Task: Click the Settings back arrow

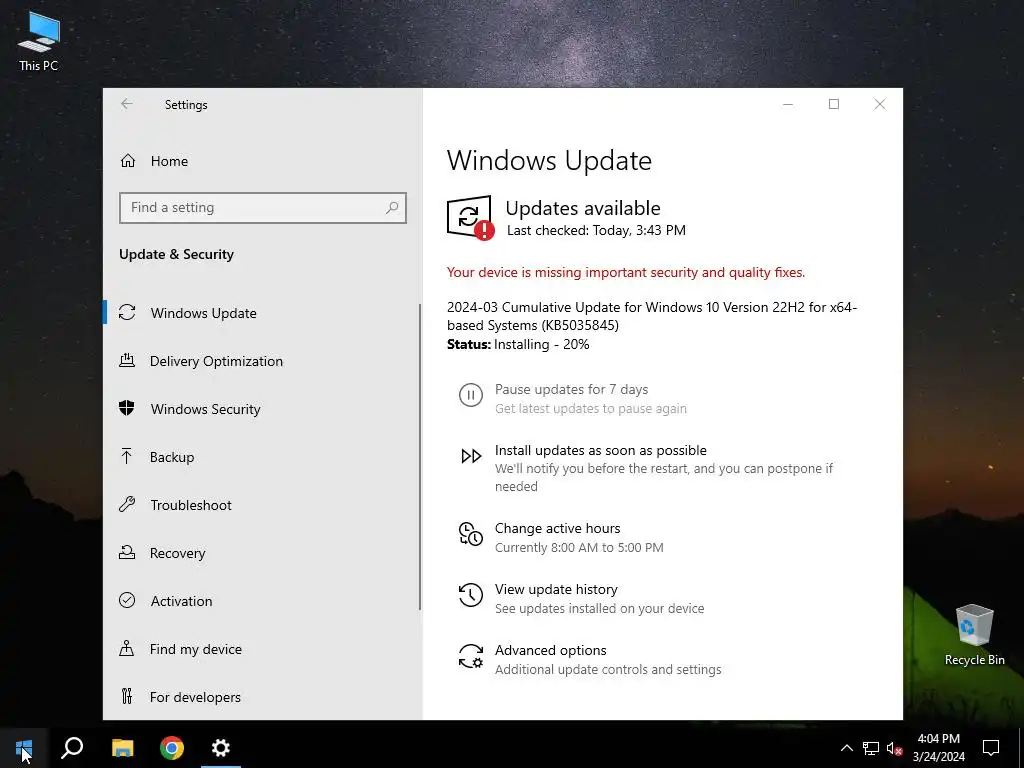Action: coord(127,104)
